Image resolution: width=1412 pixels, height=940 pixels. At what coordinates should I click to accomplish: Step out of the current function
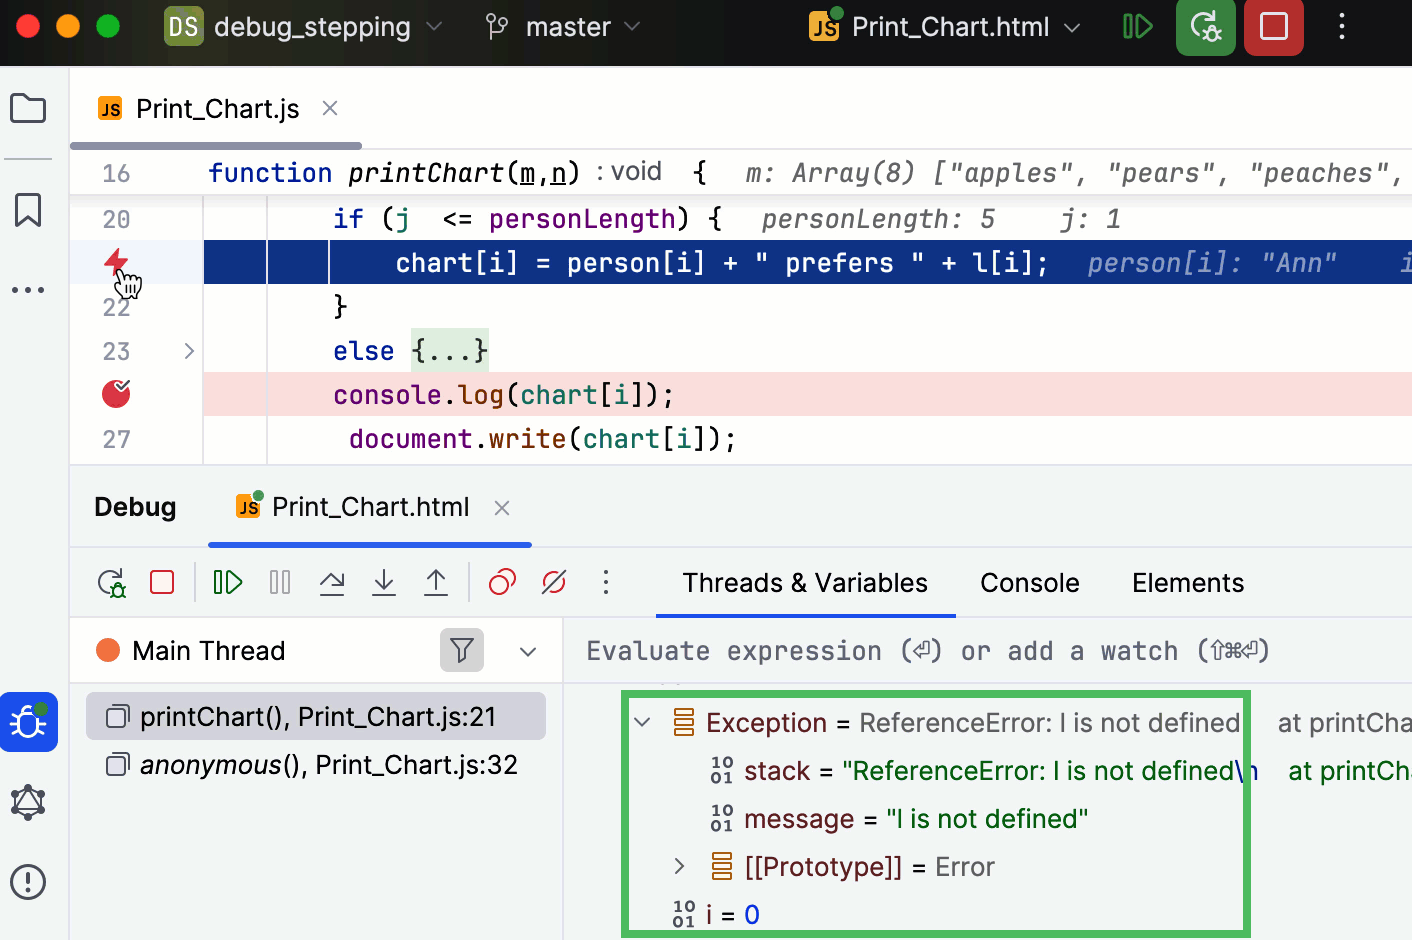[436, 583]
